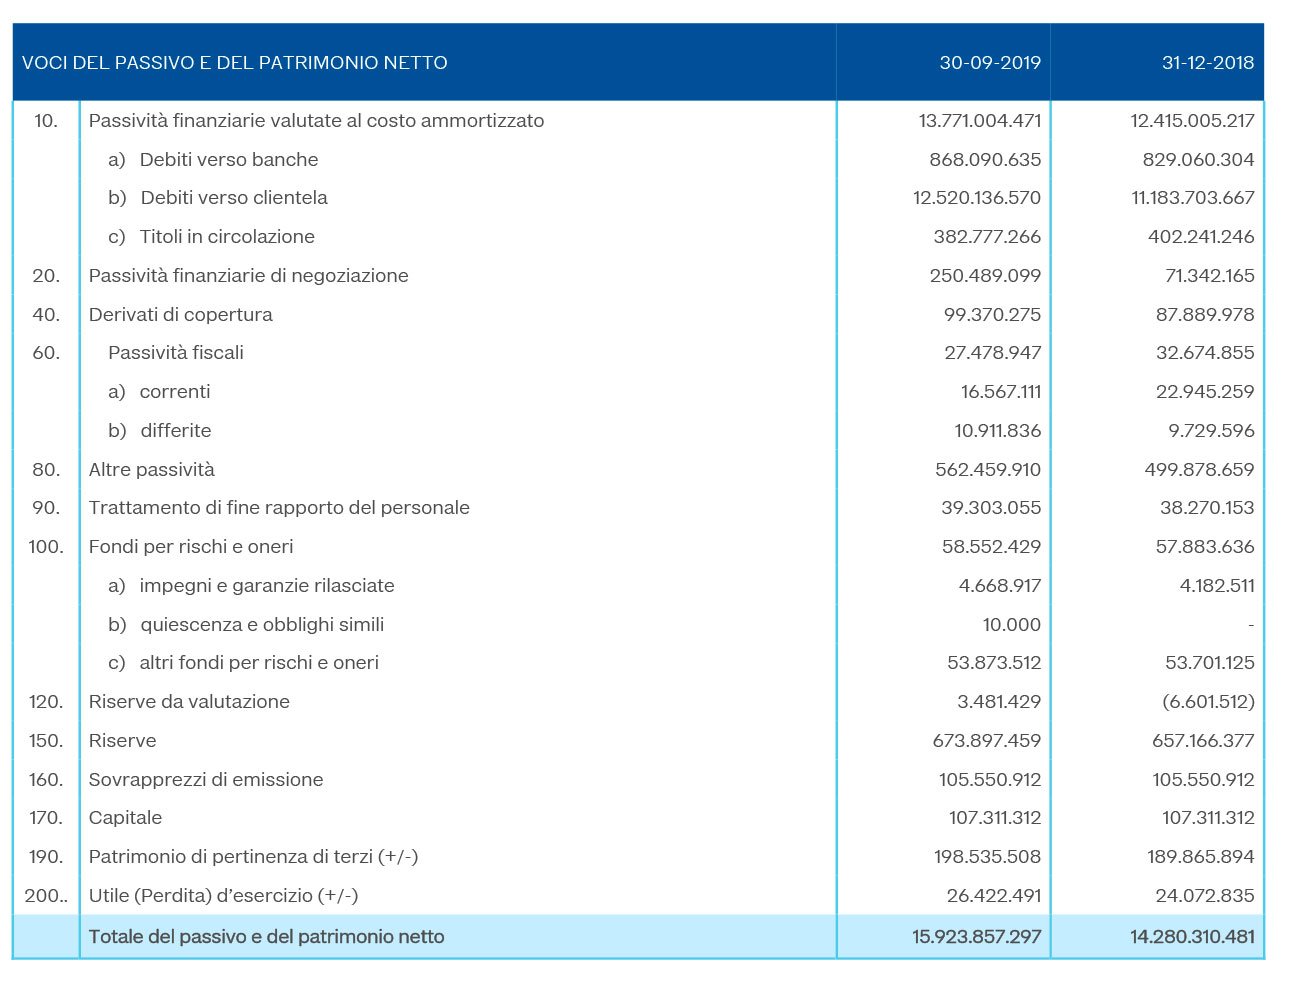The image size is (1304, 995).
Task: Click the 'Riserve da valutazione' row label
Action: pos(189,702)
